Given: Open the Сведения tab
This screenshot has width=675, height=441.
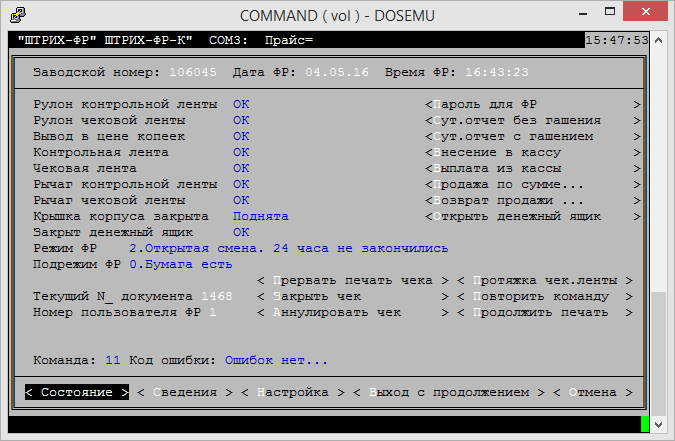Looking at the screenshot, I should [184, 393].
